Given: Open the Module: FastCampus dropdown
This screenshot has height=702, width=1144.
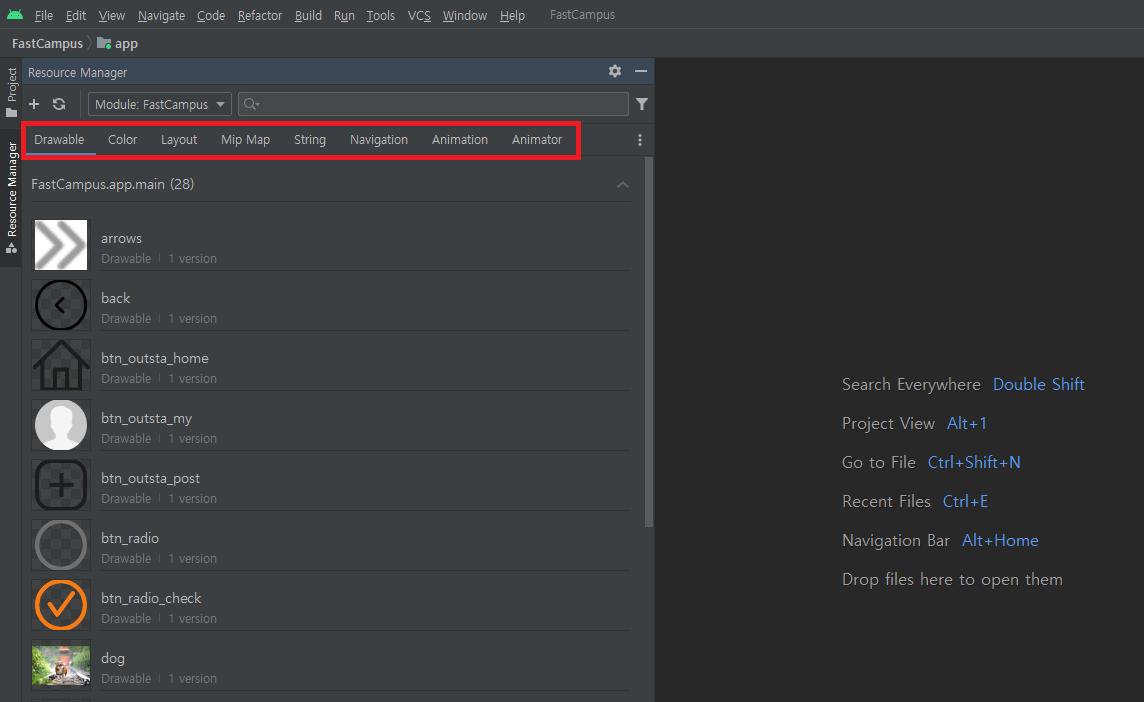Looking at the screenshot, I should click(x=160, y=104).
